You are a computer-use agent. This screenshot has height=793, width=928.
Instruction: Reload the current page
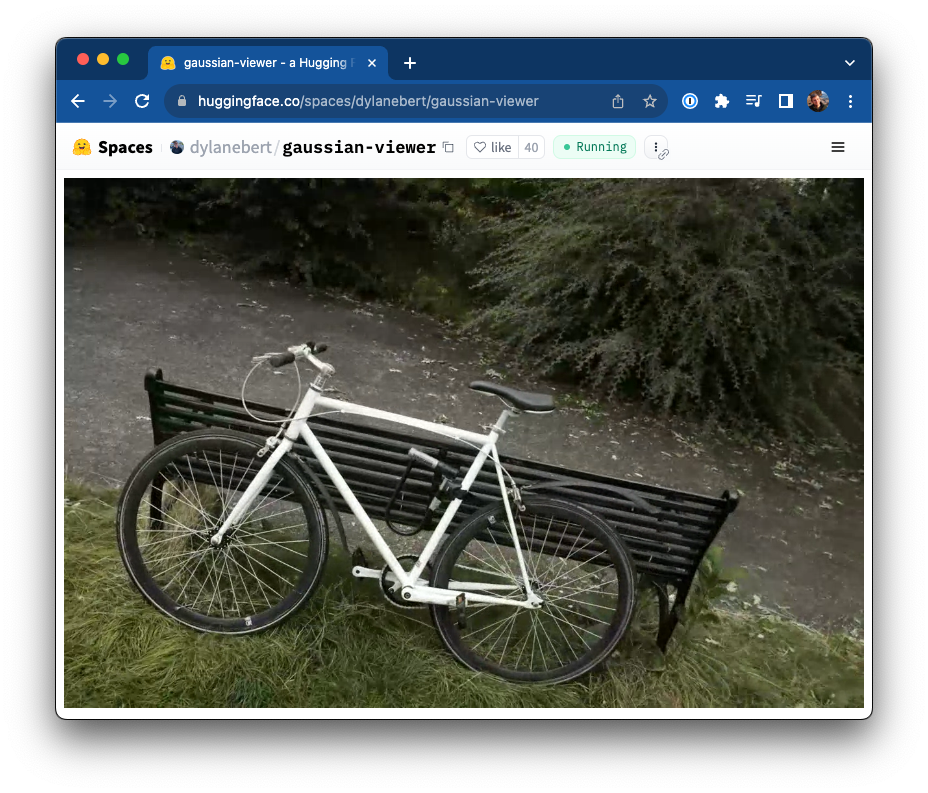pos(142,101)
